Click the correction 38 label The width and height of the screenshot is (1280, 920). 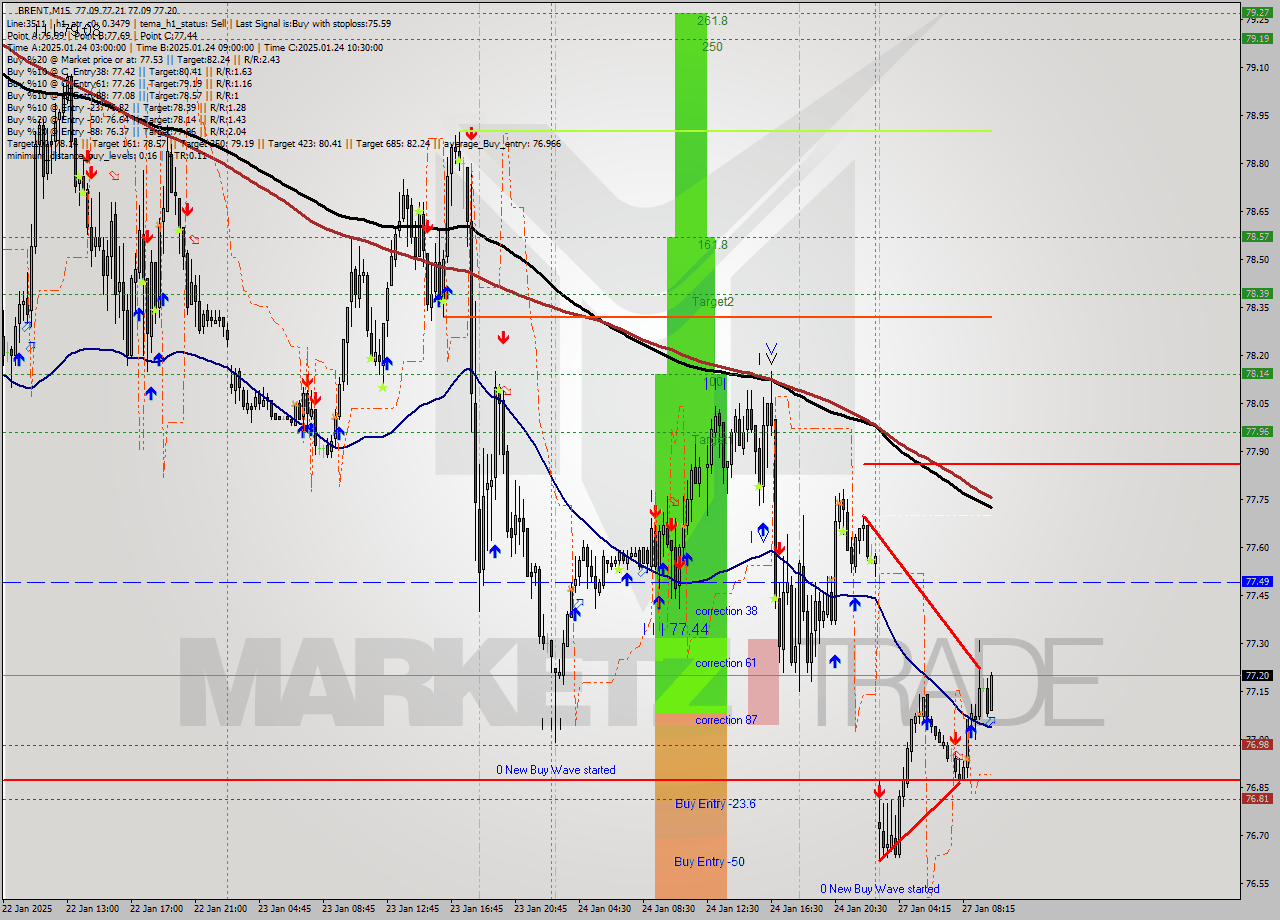[726, 611]
